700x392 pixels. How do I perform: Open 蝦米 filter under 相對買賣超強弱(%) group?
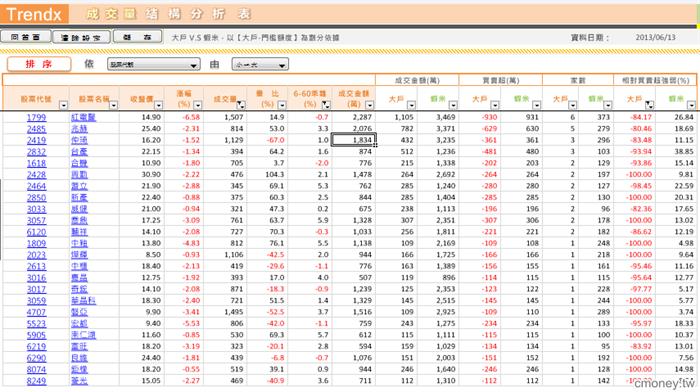pyautogui.click(x=691, y=105)
